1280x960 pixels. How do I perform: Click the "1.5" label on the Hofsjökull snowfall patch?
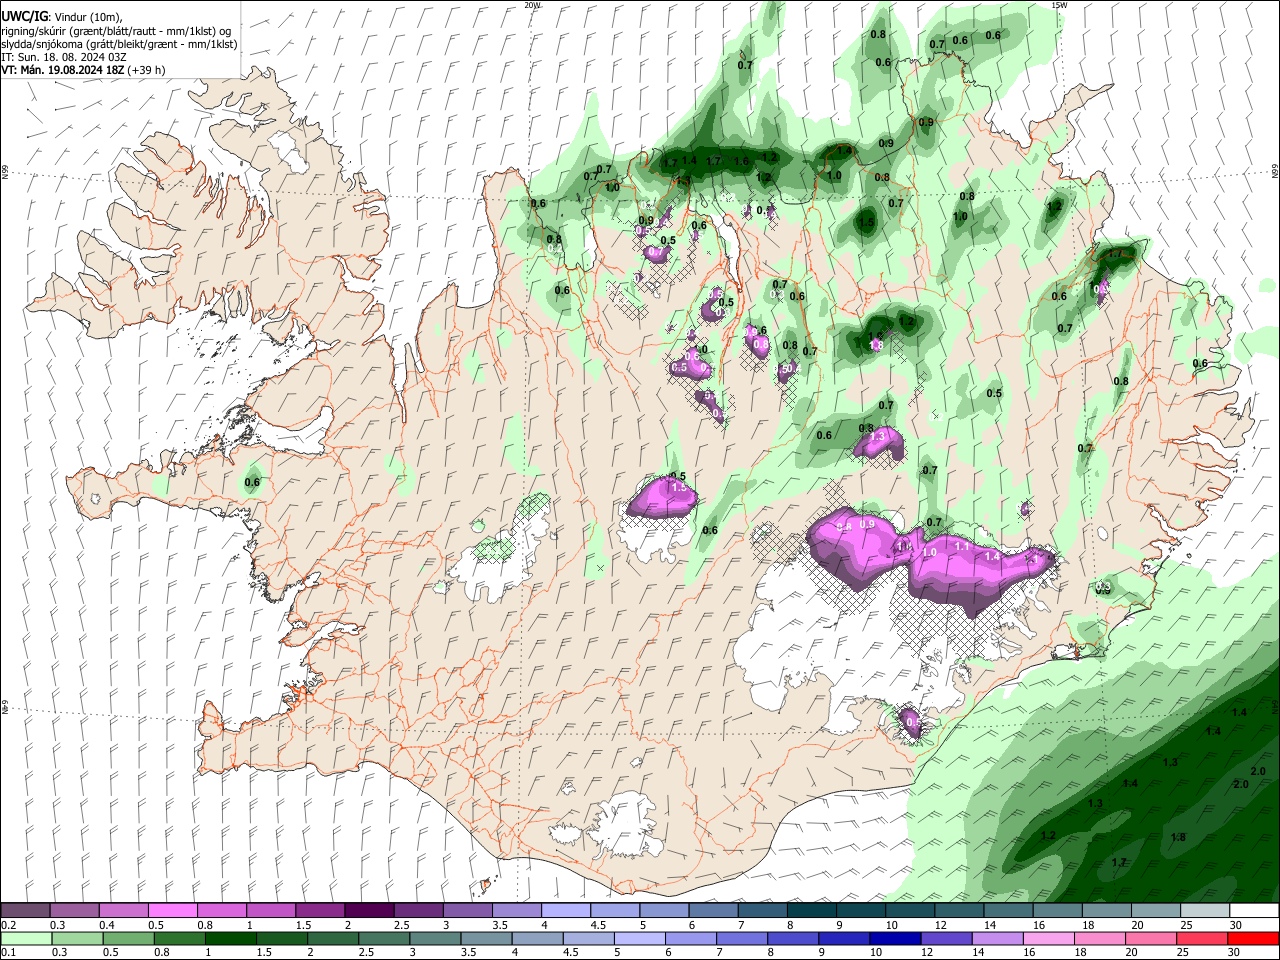pyautogui.click(x=678, y=488)
